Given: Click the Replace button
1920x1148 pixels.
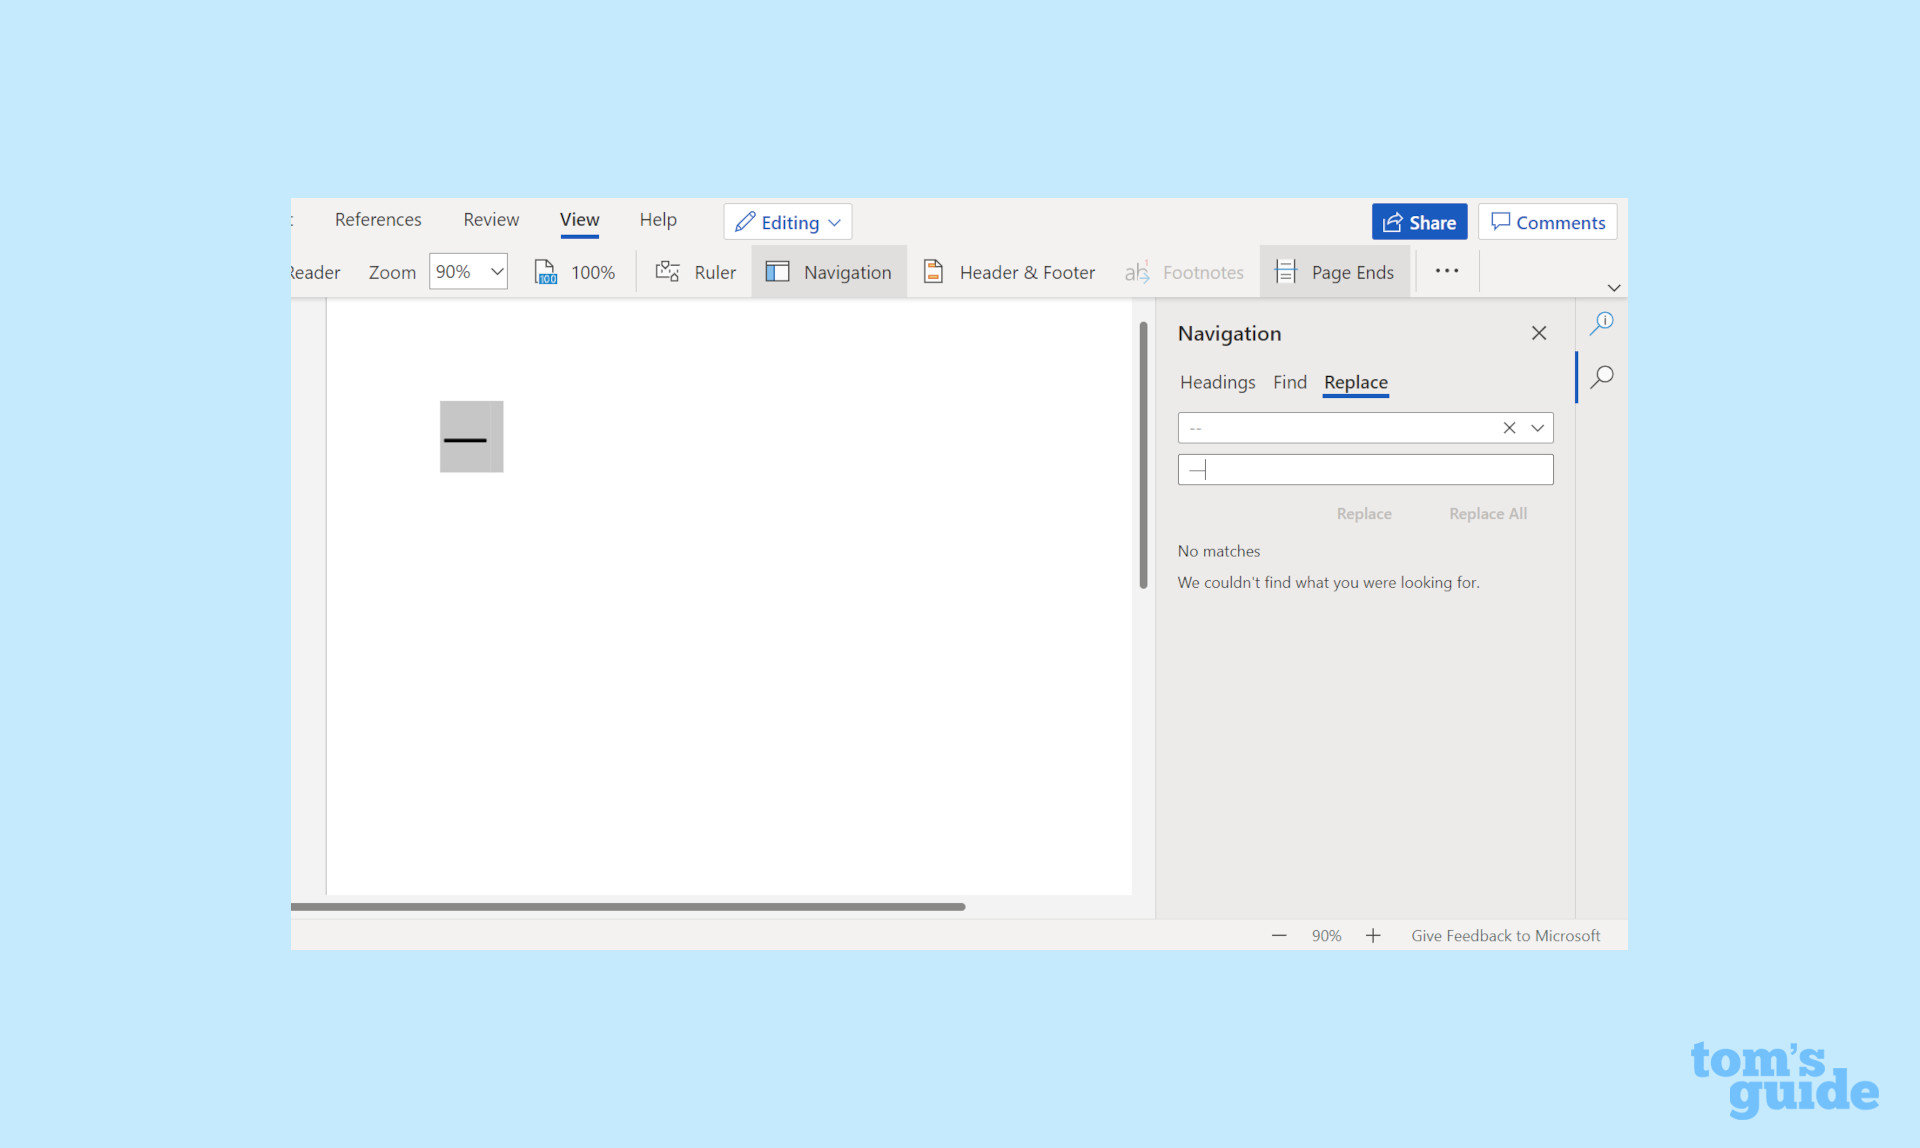Looking at the screenshot, I should point(1362,512).
